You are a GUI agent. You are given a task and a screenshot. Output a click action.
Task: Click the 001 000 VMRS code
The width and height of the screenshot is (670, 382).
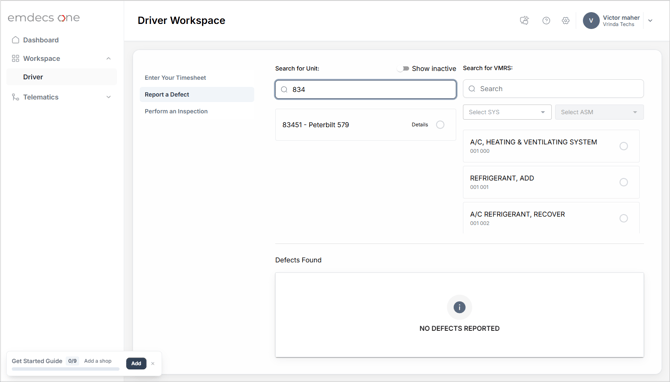pos(480,151)
